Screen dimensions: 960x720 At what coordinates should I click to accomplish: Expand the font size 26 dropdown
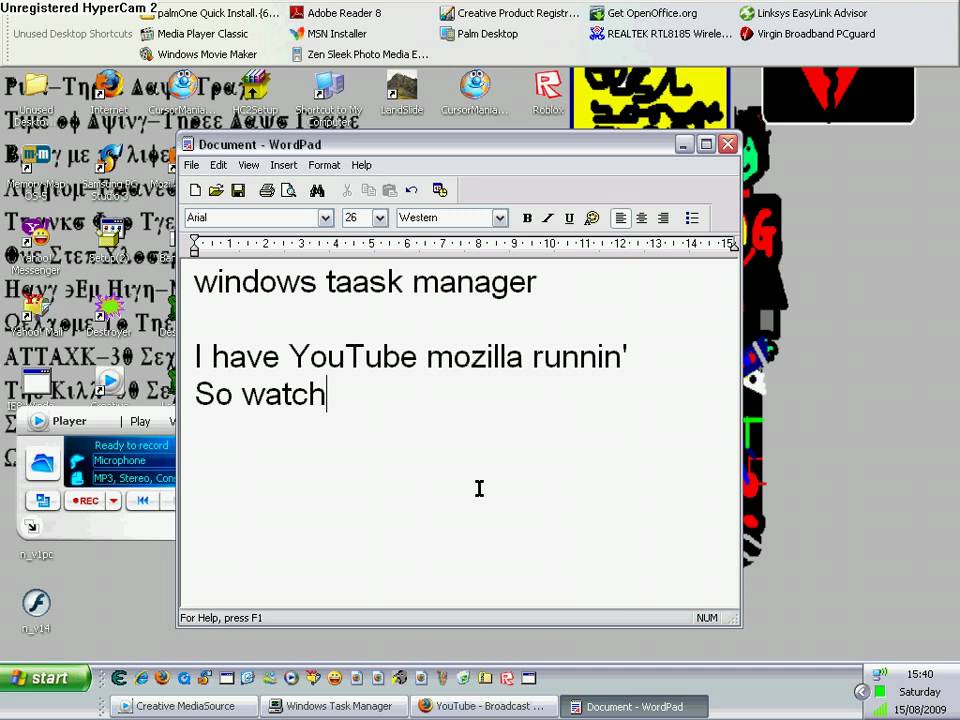coord(380,218)
